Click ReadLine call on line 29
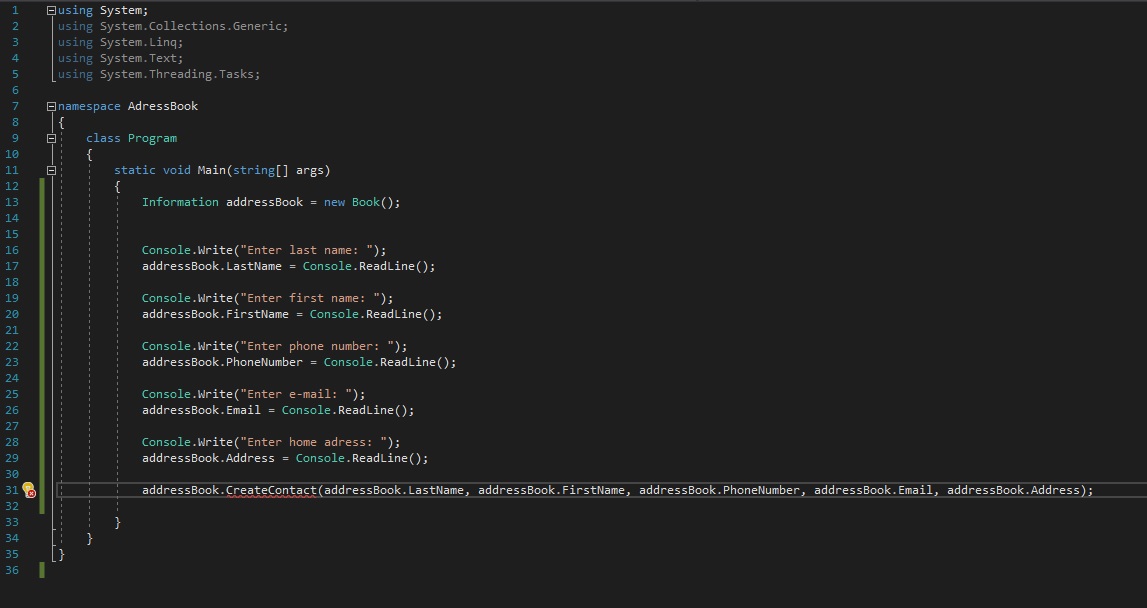Screen dimensions: 1147x608 380,459
